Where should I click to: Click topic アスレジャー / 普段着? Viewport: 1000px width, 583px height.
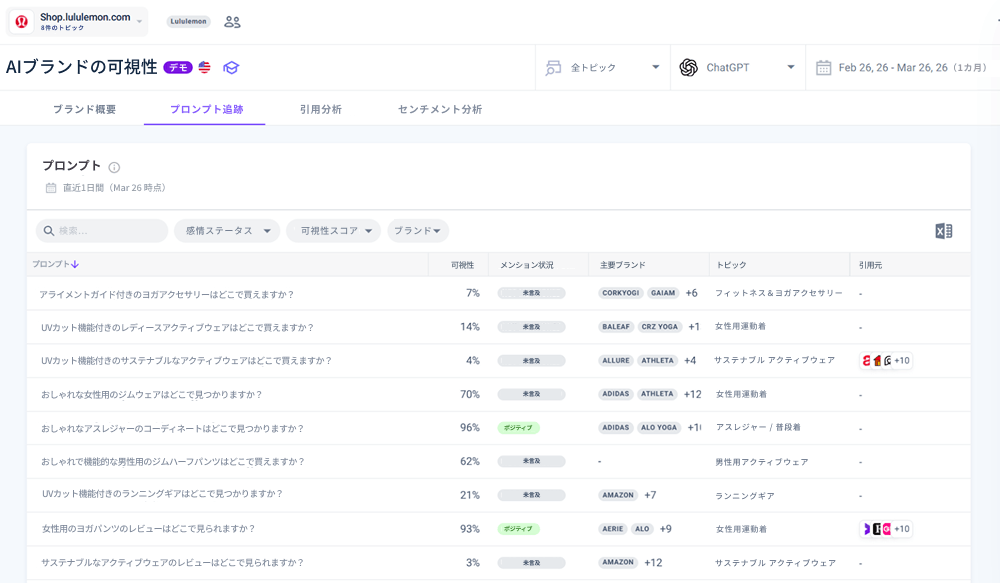coord(758,427)
